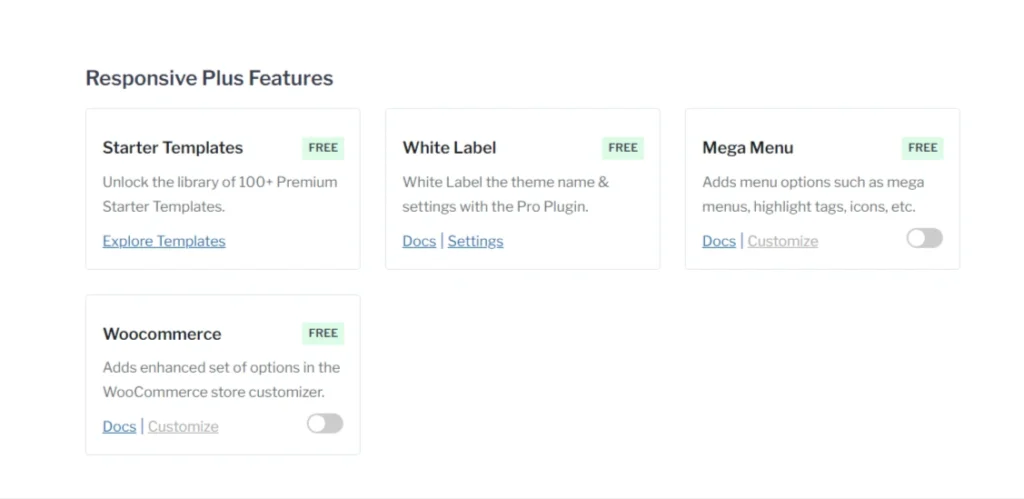Click the Responsive Plus Features heading

tap(209, 78)
